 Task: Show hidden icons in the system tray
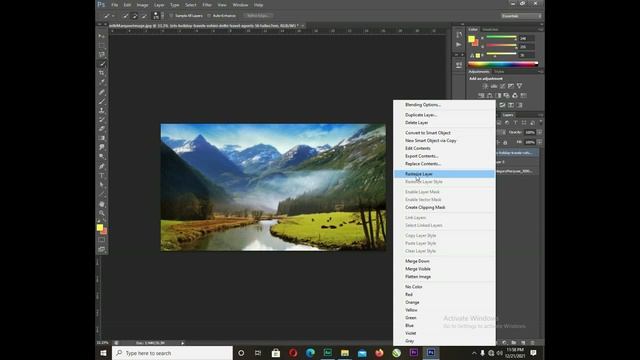click(x=474, y=353)
